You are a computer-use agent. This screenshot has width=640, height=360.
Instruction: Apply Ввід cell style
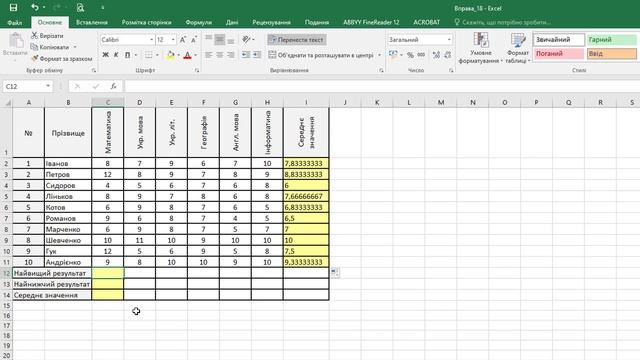point(611,53)
